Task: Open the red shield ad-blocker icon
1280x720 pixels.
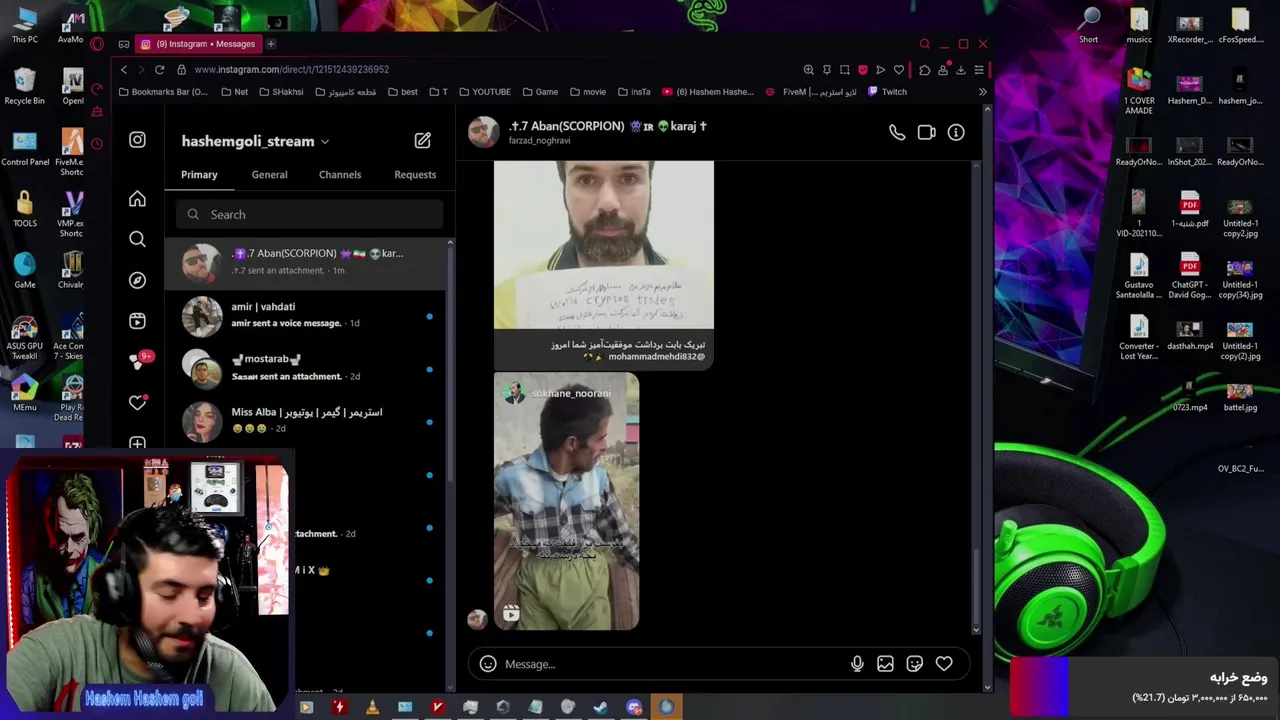Action: (x=863, y=70)
